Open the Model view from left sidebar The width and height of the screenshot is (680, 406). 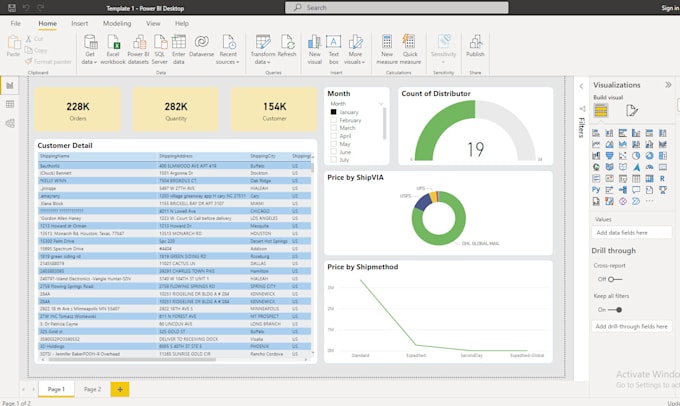(10, 124)
